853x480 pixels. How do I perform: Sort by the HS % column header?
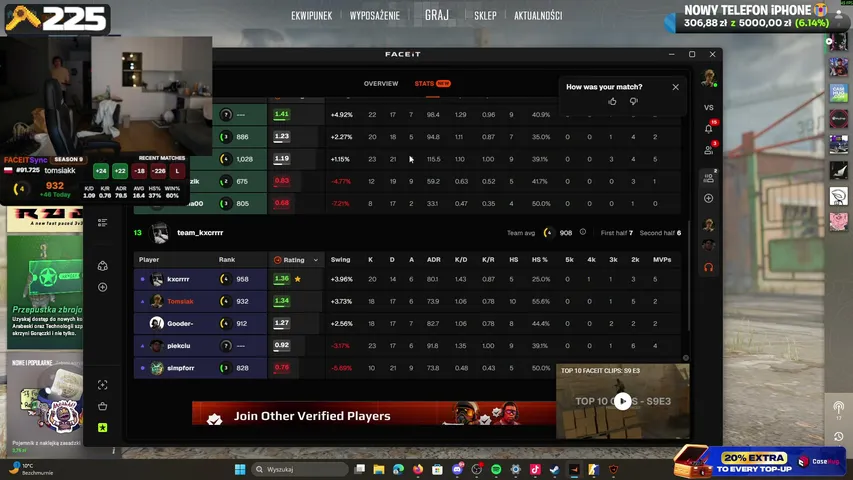[x=540, y=260]
